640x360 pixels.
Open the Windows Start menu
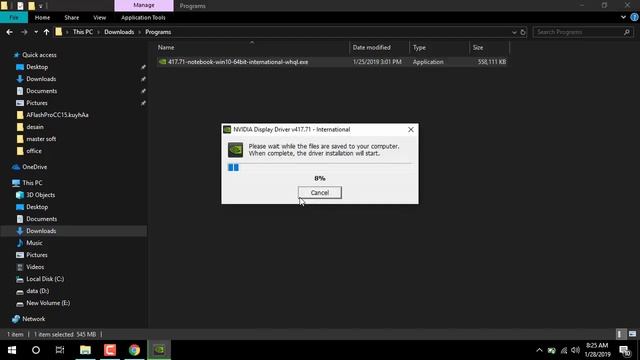pyautogui.click(x=12, y=350)
